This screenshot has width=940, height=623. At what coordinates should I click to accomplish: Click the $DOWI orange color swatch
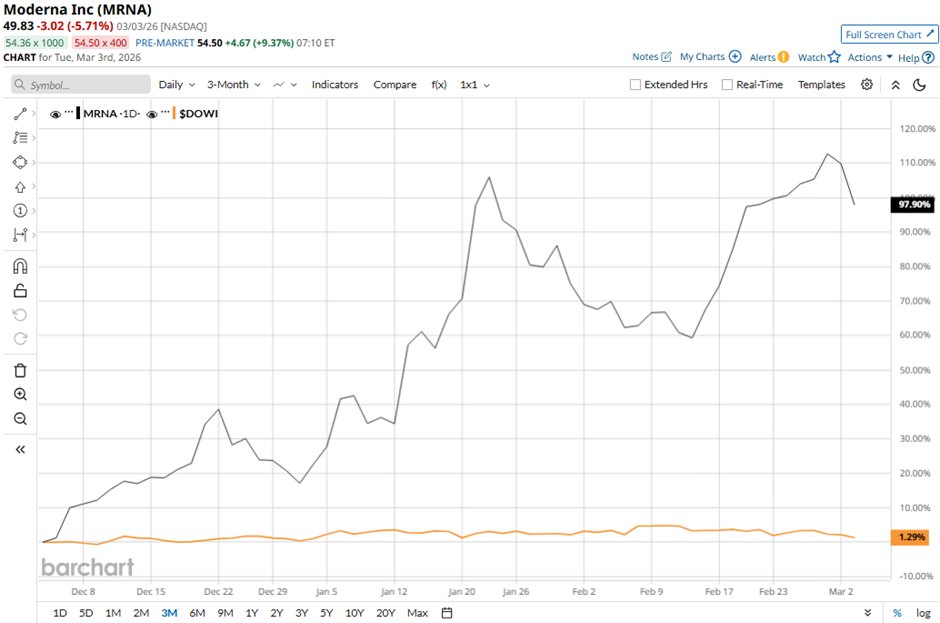point(174,113)
